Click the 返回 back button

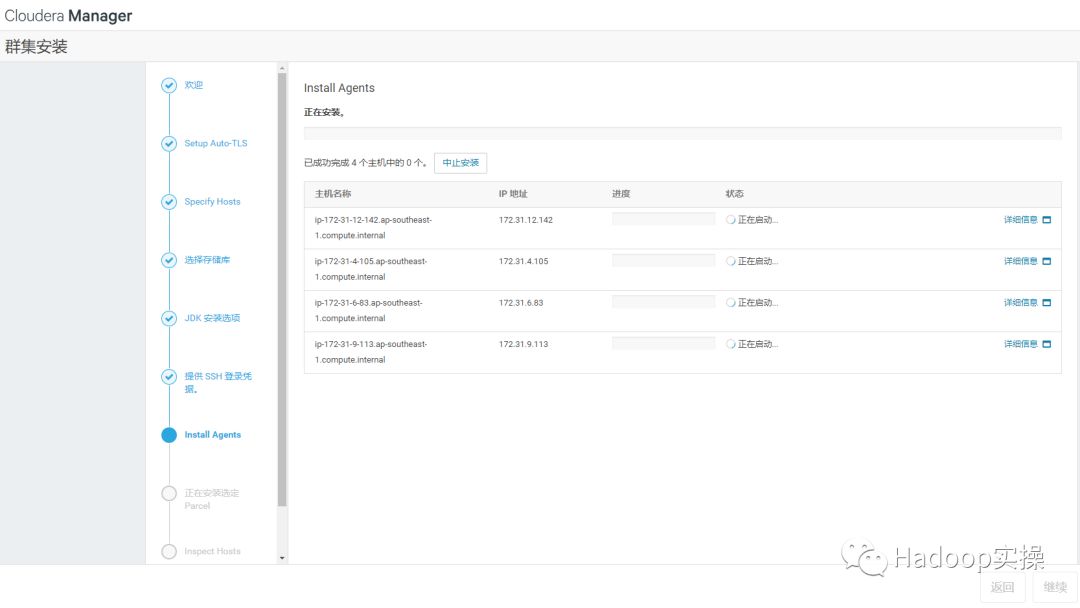[x=1002, y=587]
